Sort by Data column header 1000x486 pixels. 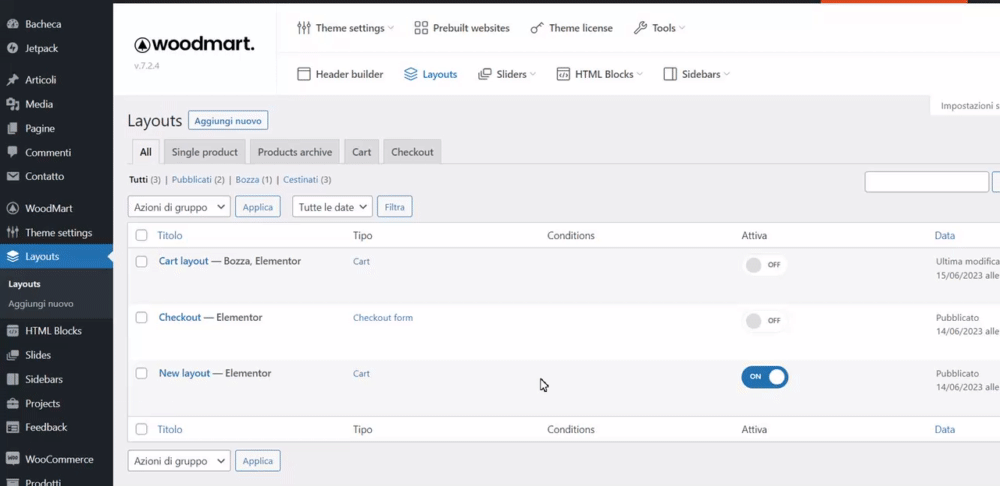click(945, 235)
